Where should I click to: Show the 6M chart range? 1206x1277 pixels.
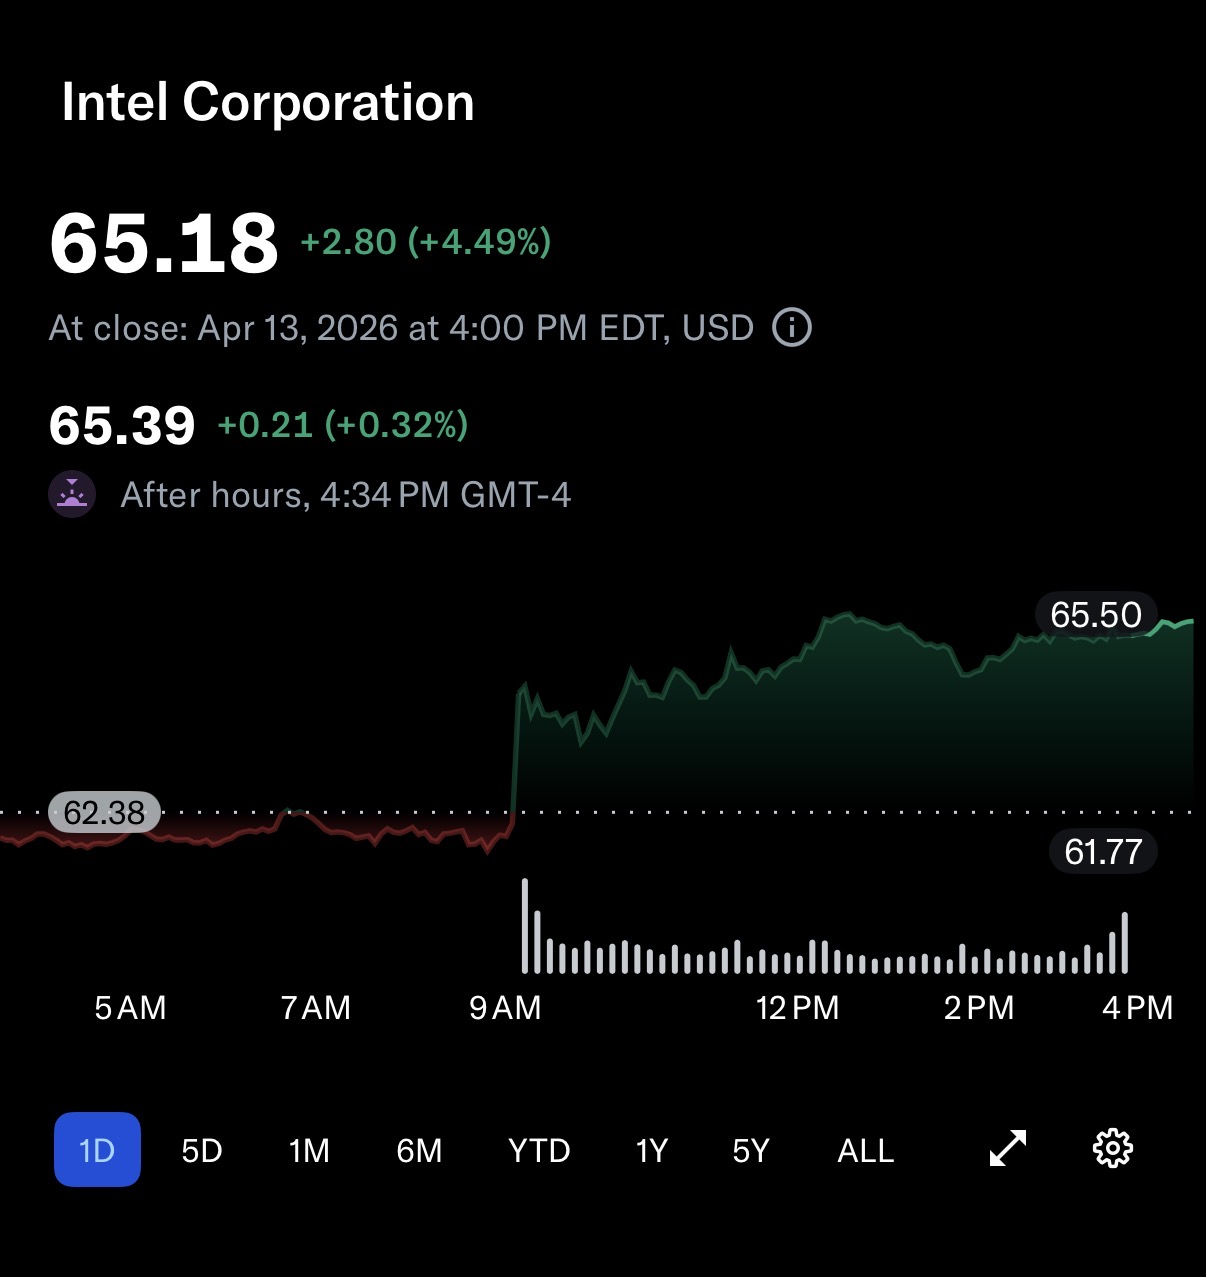419,1150
